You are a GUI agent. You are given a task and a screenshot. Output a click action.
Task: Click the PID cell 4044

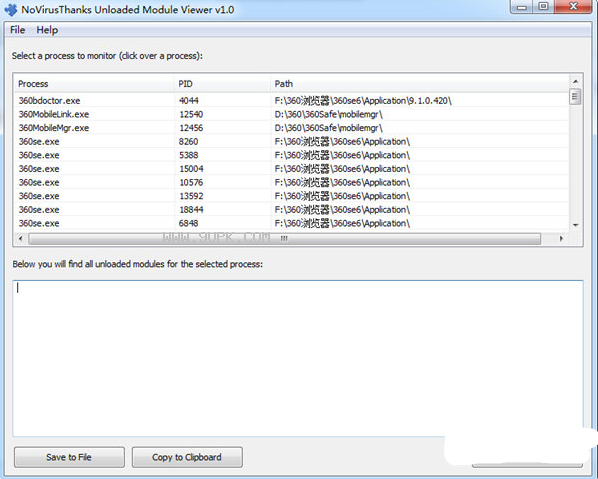pyautogui.click(x=189, y=101)
